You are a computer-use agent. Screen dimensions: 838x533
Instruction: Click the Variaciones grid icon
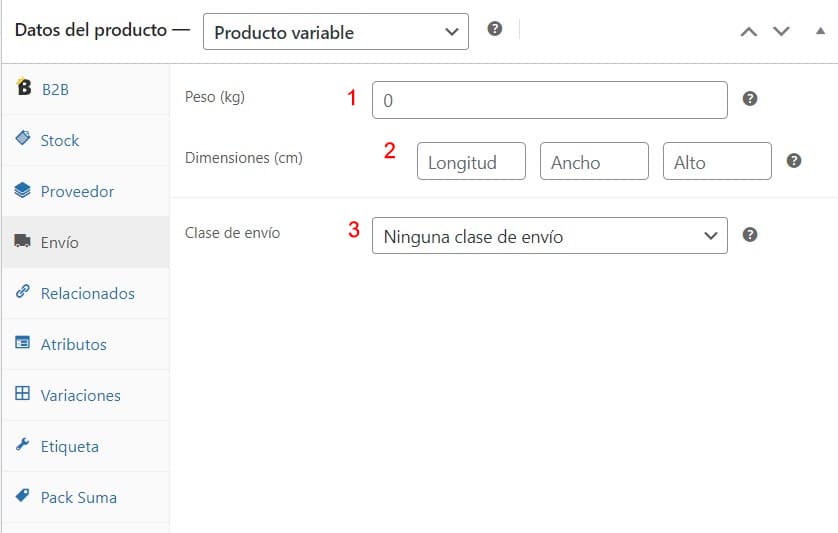(x=22, y=393)
